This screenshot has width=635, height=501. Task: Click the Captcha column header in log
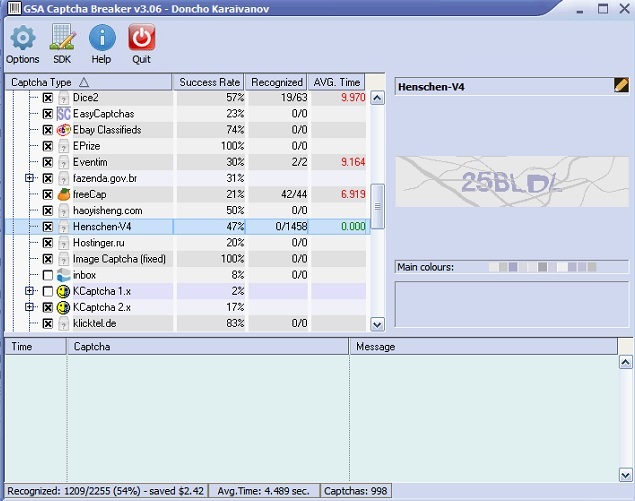[208, 347]
